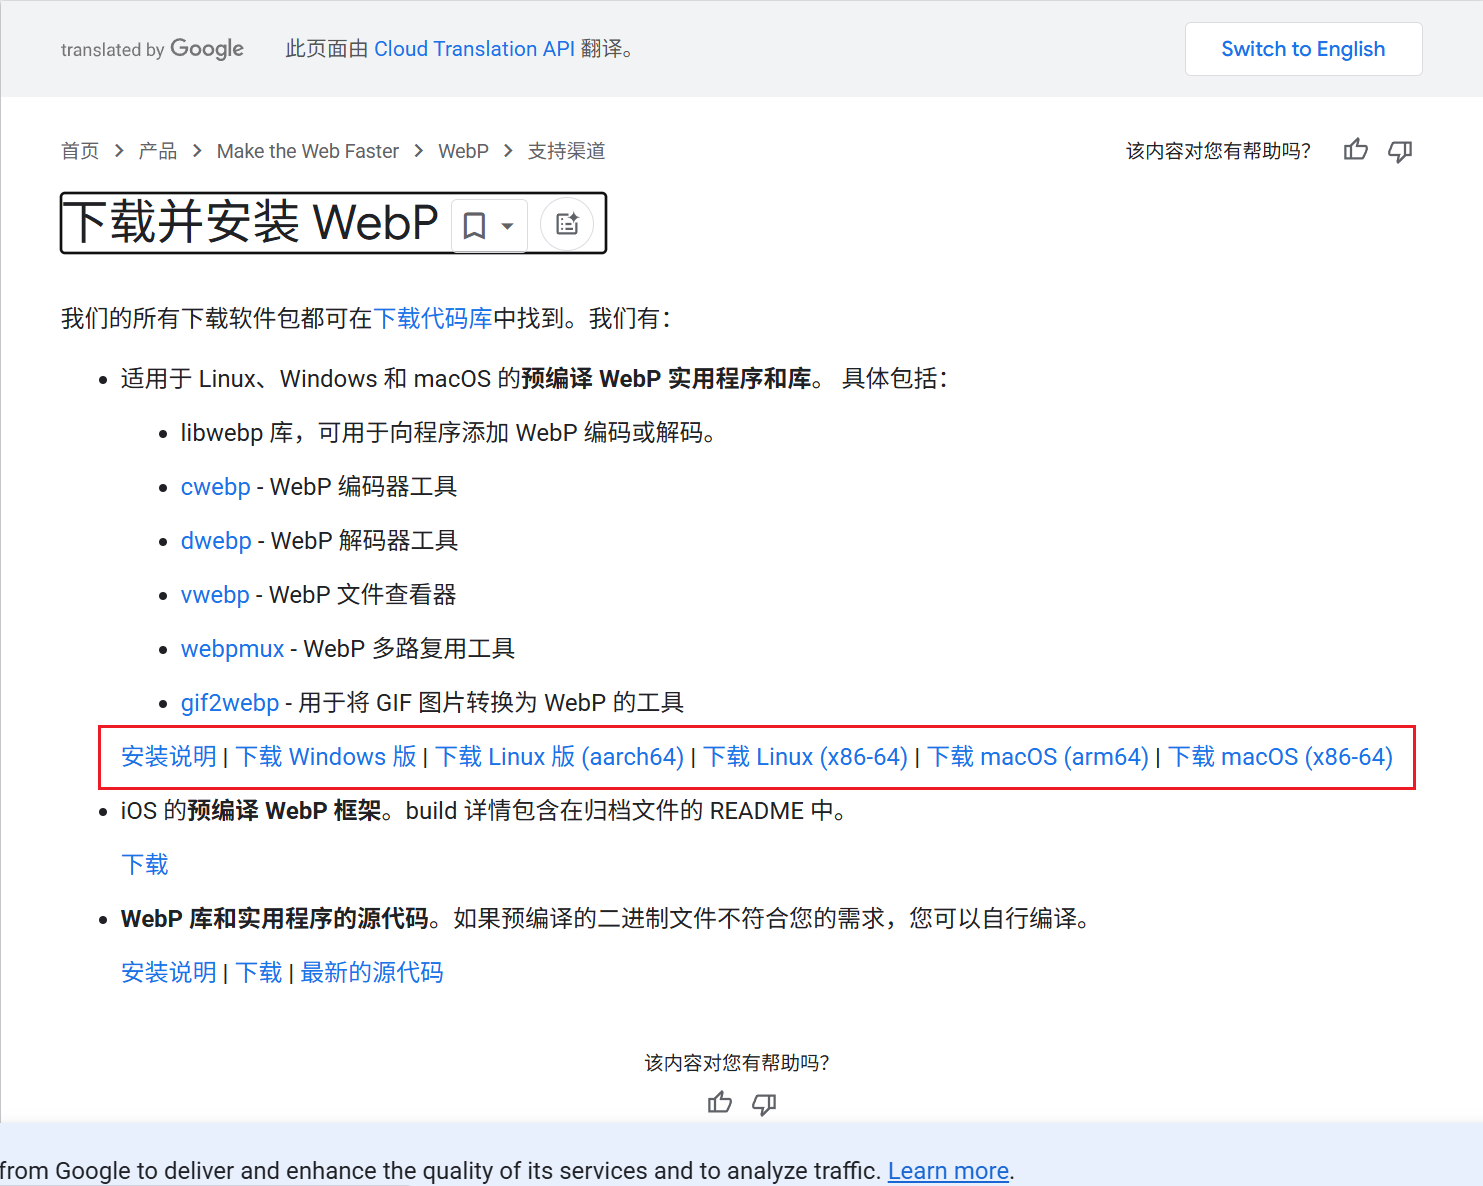The height and width of the screenshot is (1186, 1483).
Task: Click the 下载 macOS (x86-64) link
Action: 1280,757
